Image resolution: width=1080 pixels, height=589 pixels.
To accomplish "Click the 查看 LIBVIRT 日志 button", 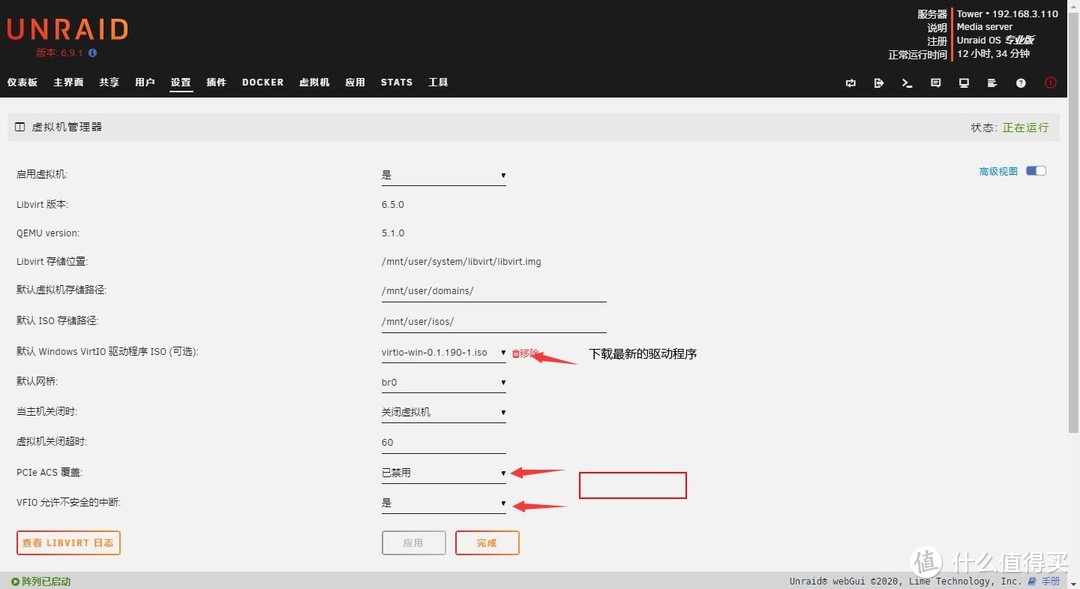I will pos(68,543).
